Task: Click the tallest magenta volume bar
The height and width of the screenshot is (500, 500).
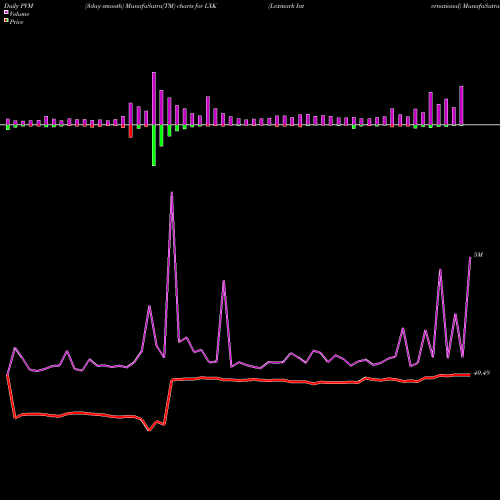Action: [154, 99]
